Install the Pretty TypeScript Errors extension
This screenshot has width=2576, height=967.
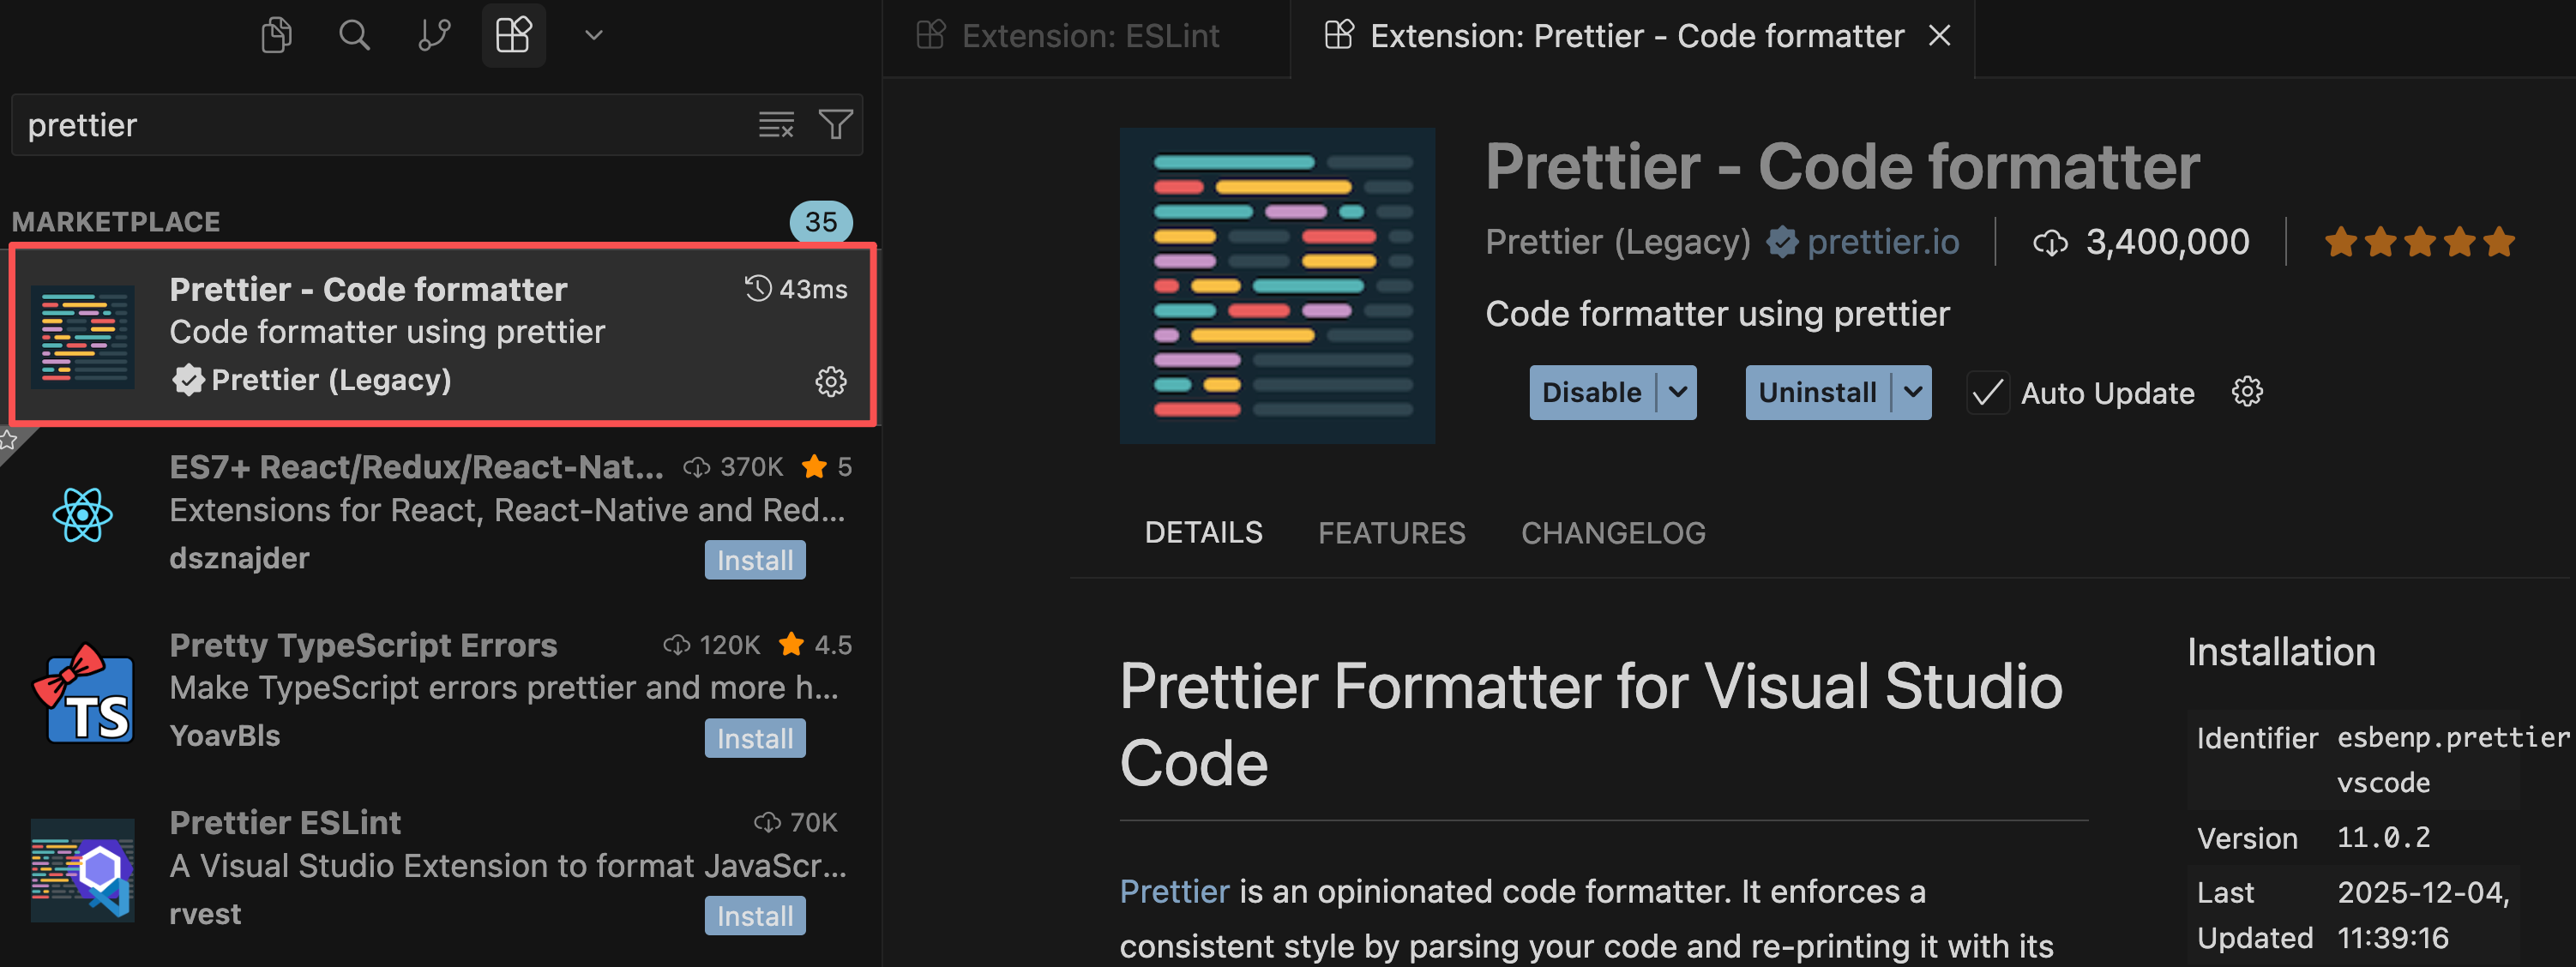754,738
